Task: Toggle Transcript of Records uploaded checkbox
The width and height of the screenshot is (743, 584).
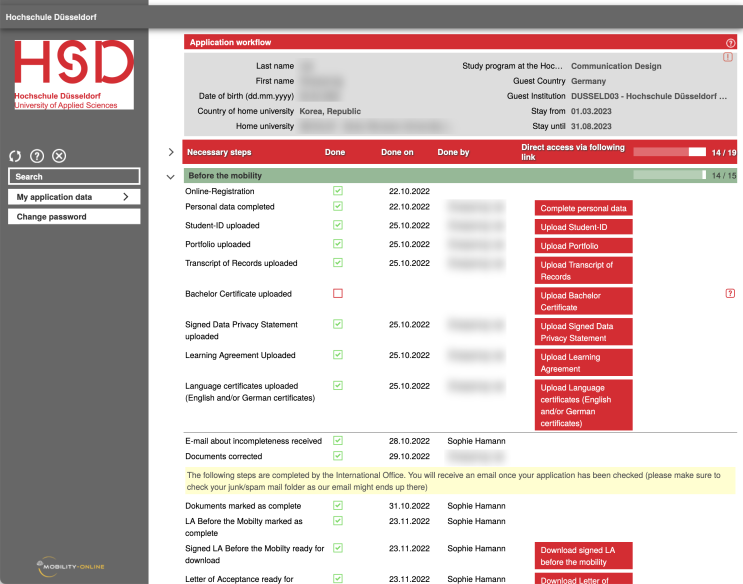Action: point(338,263)
